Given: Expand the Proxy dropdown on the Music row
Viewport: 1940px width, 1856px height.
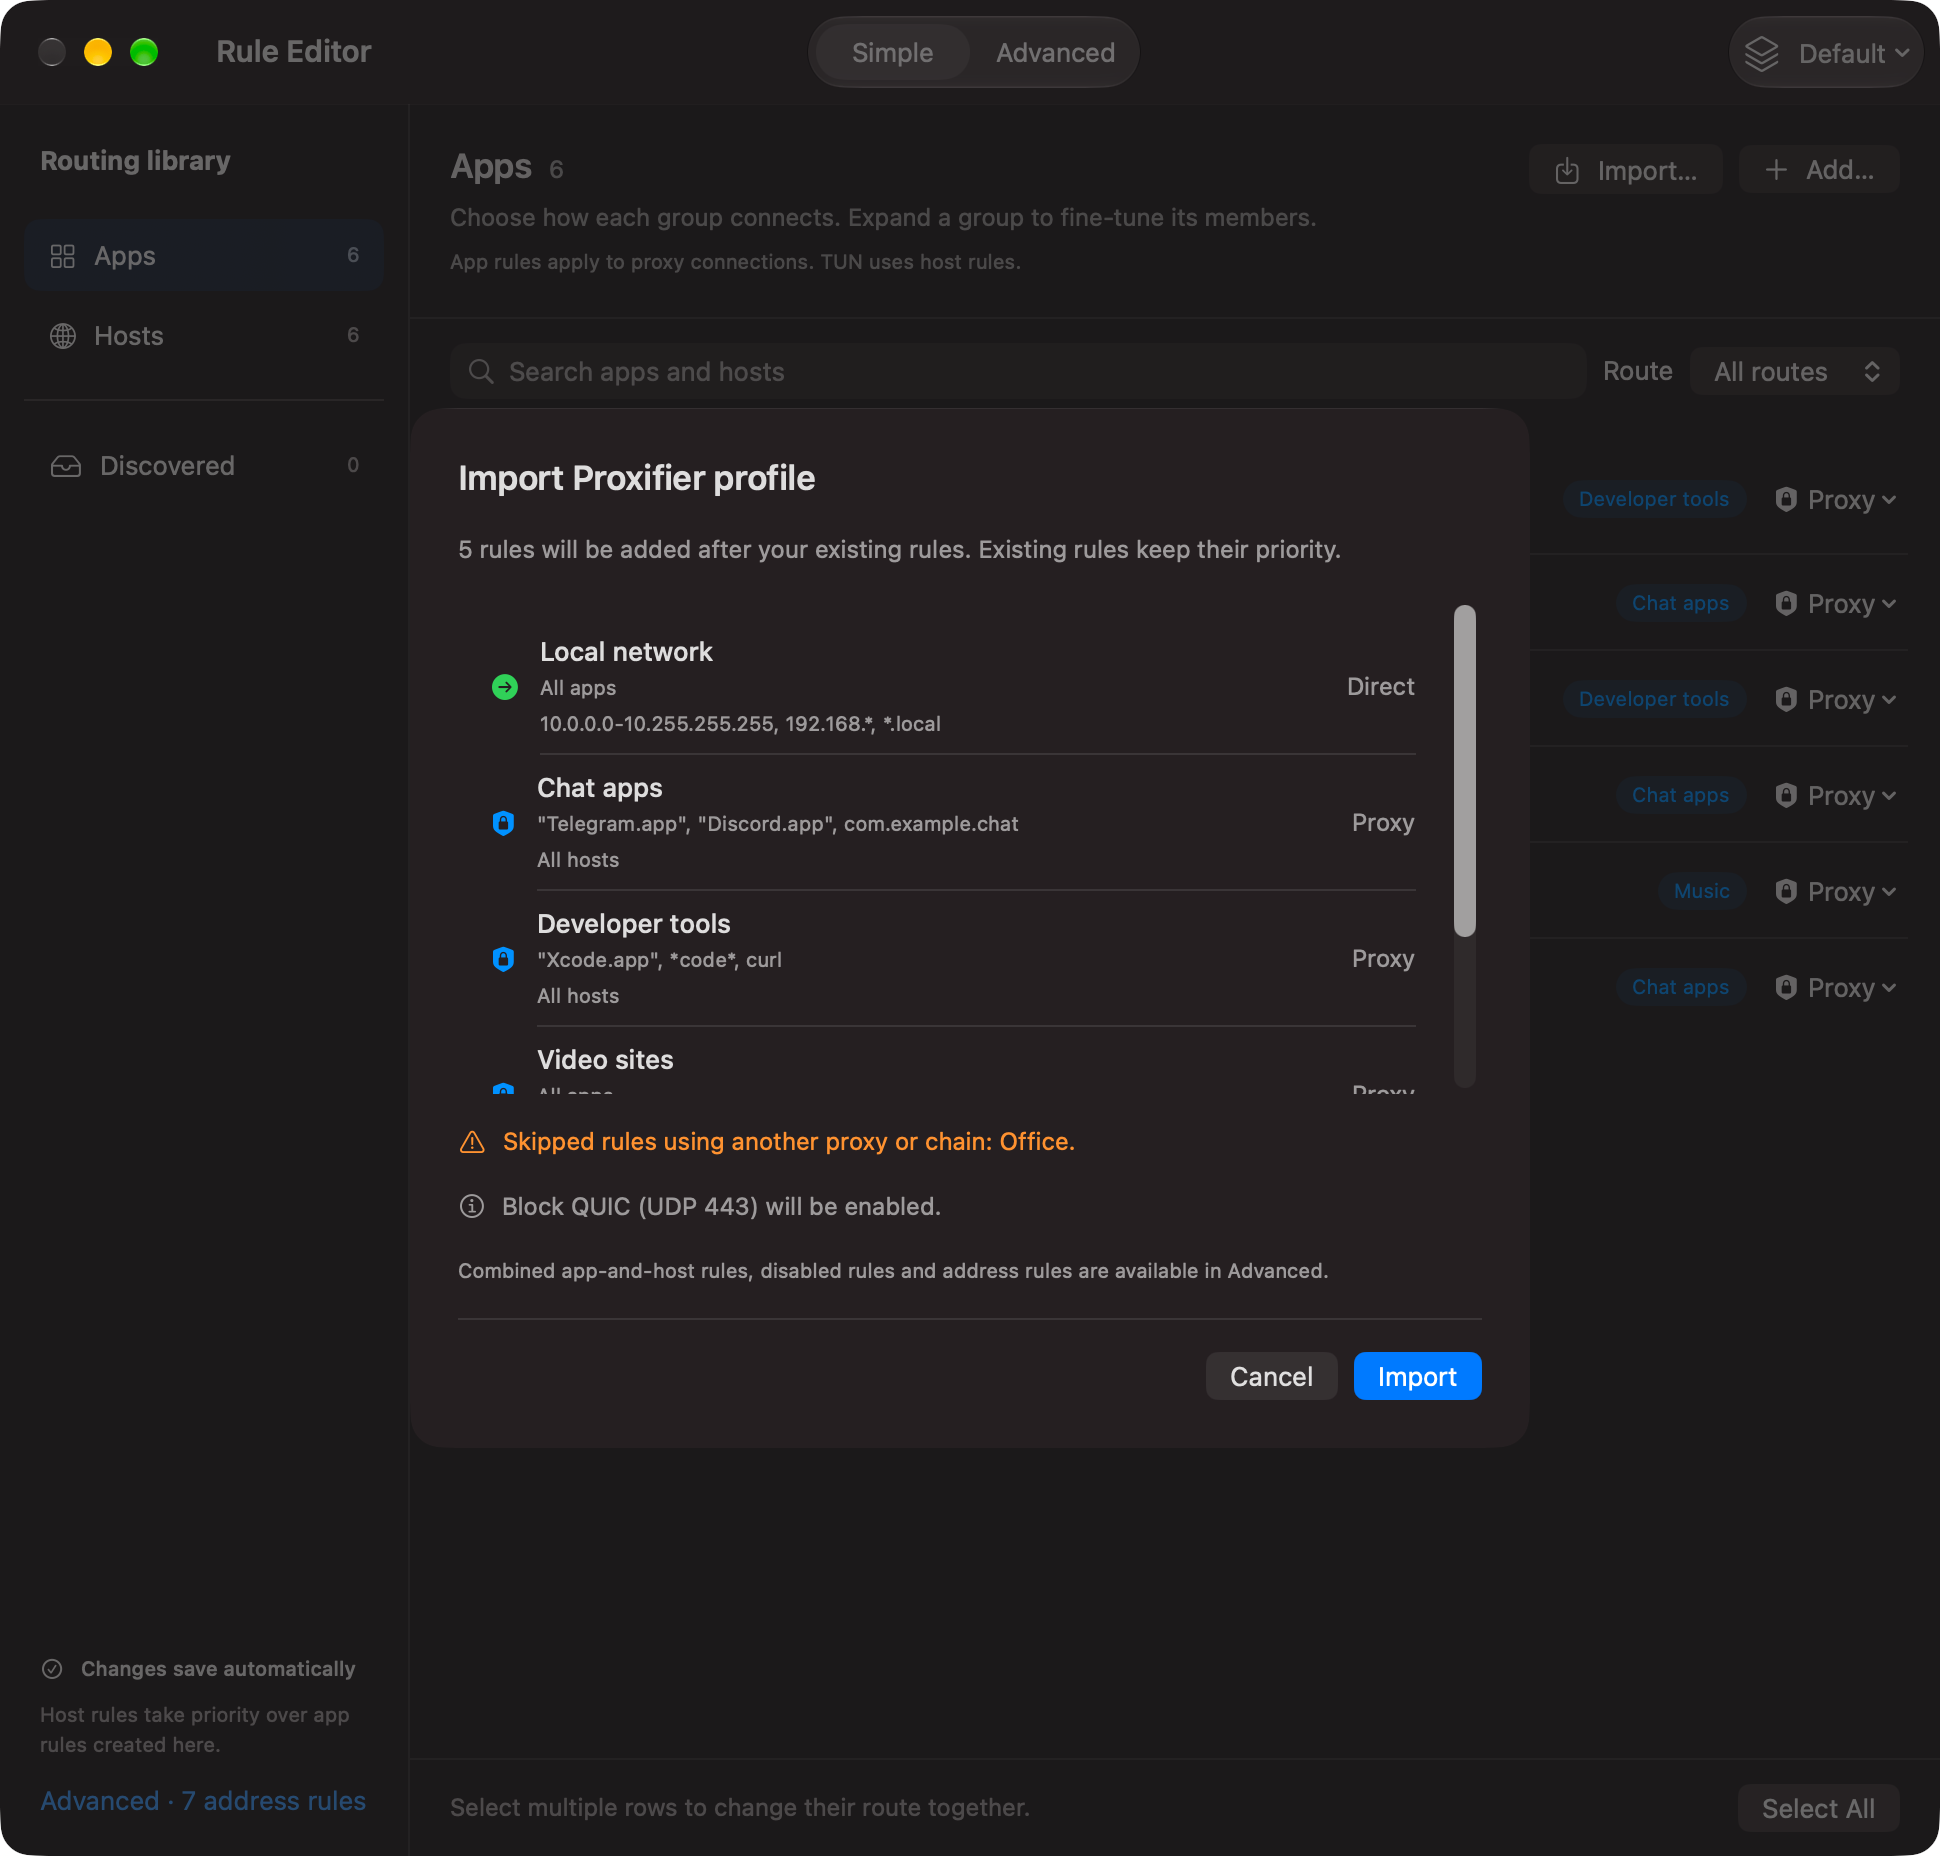Looking at the screenshot, I should 1836,892.
